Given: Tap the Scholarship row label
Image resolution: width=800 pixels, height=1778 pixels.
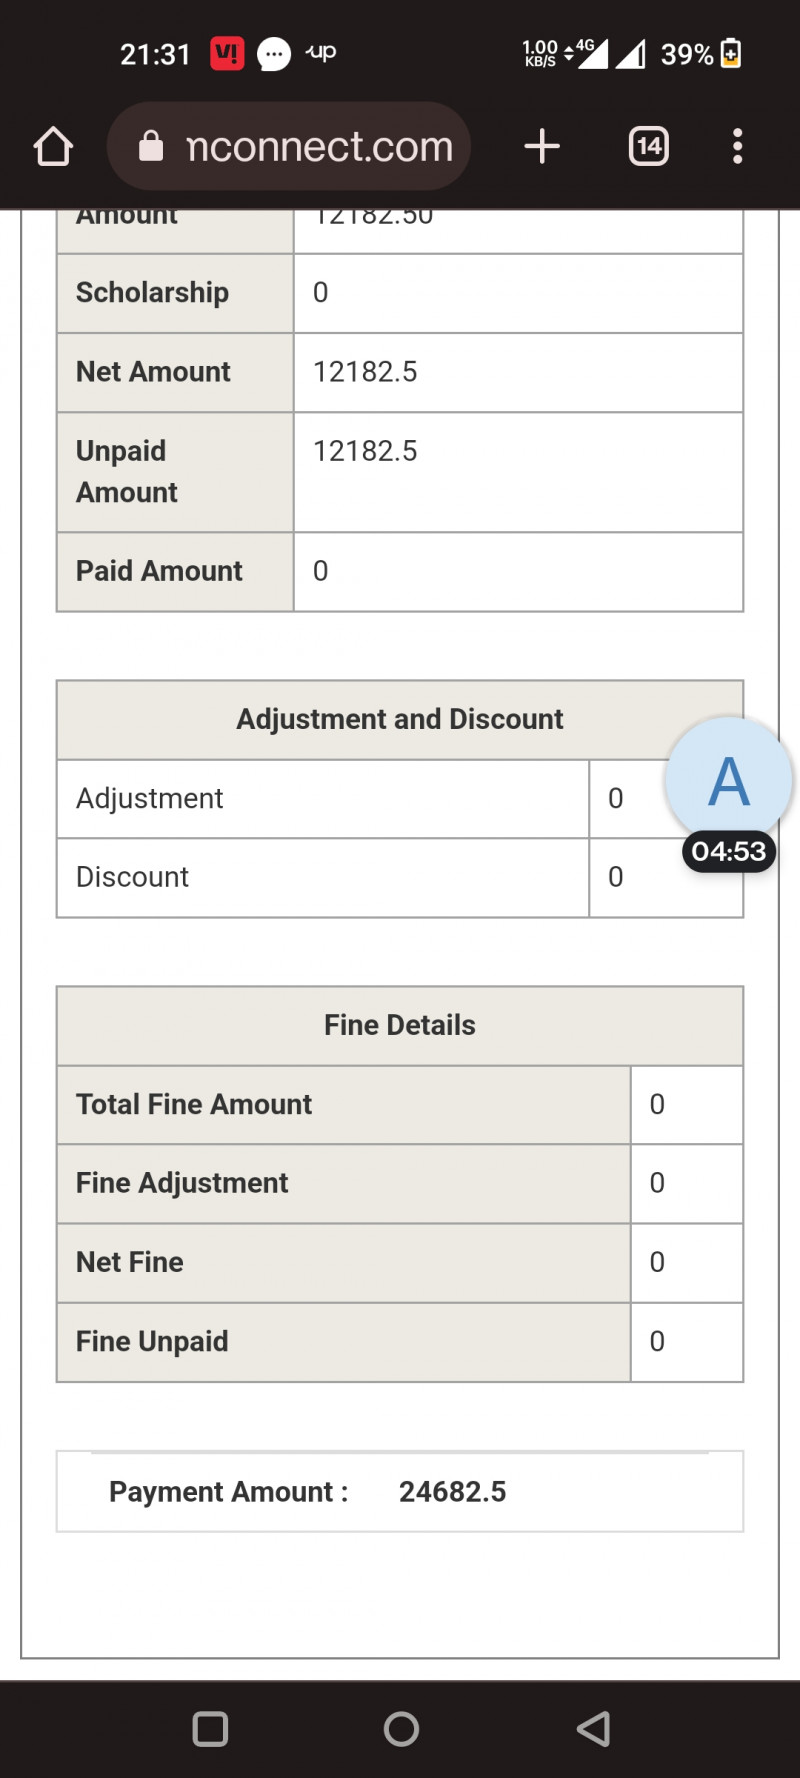Looking at the screenshot, I should 152,292.
